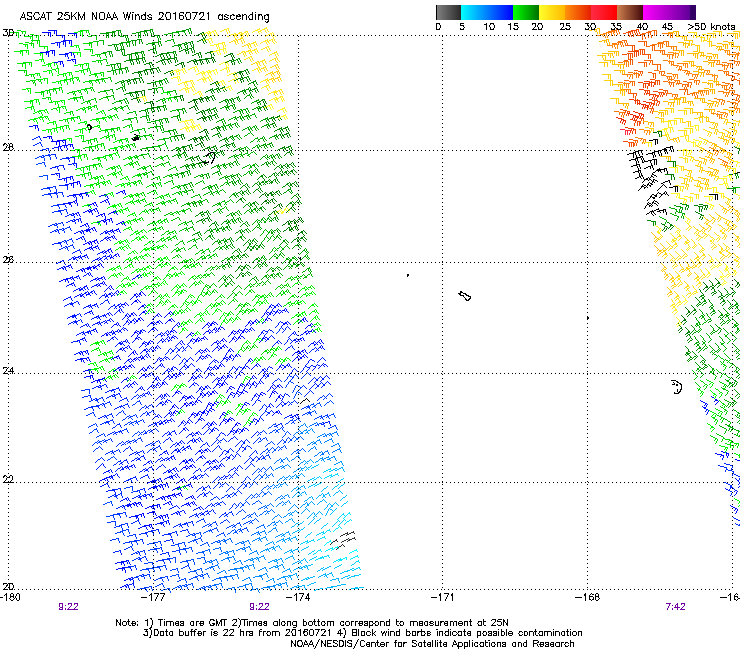Select the blue 10-15 knots legend segment

(500, 12)
